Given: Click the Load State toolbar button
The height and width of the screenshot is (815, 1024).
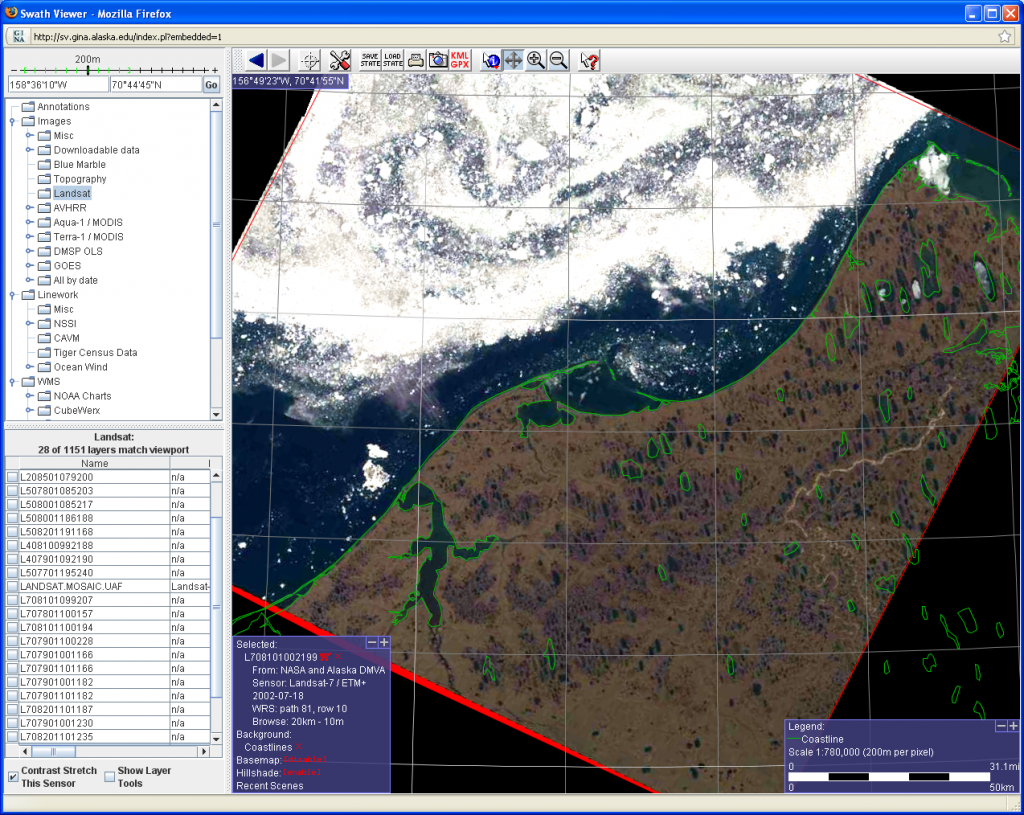Looking at the screenshot, I should point(392,60).
